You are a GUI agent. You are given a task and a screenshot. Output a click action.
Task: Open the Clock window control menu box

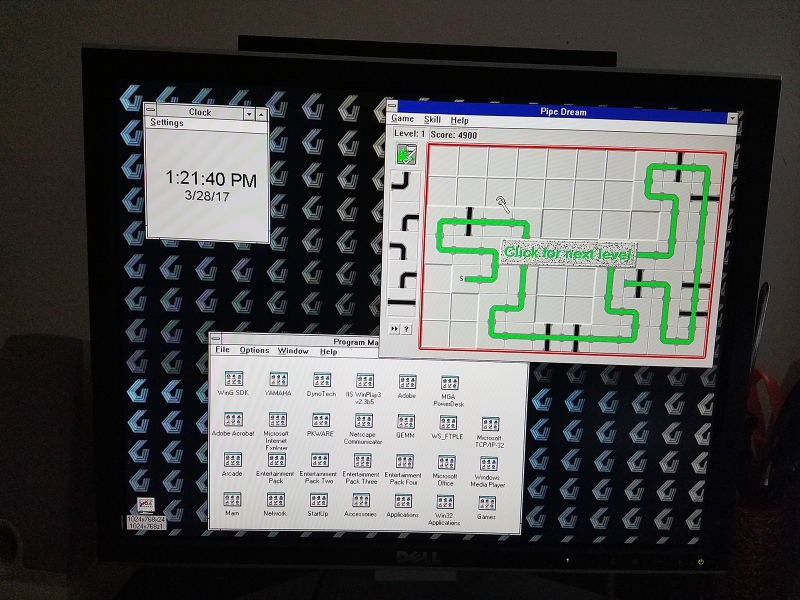[x=150, y=109]
